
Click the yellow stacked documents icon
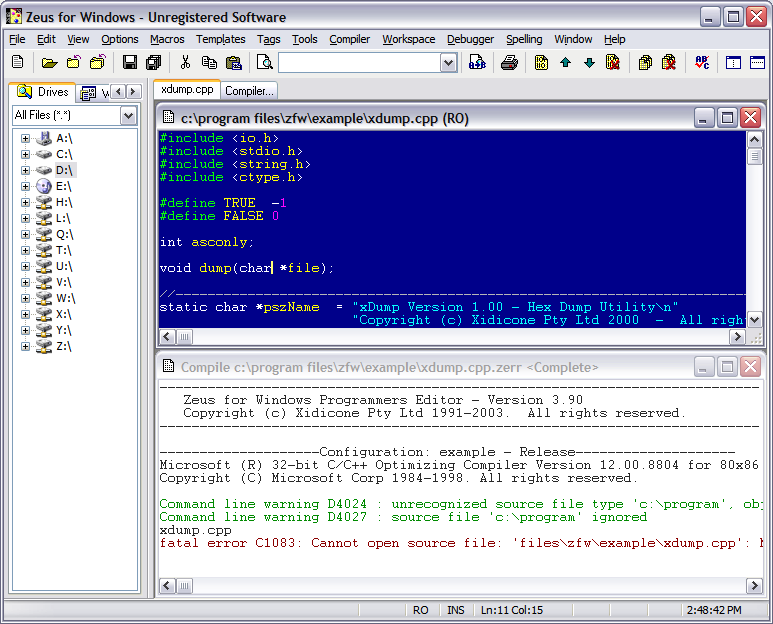(x=645, y=62)
